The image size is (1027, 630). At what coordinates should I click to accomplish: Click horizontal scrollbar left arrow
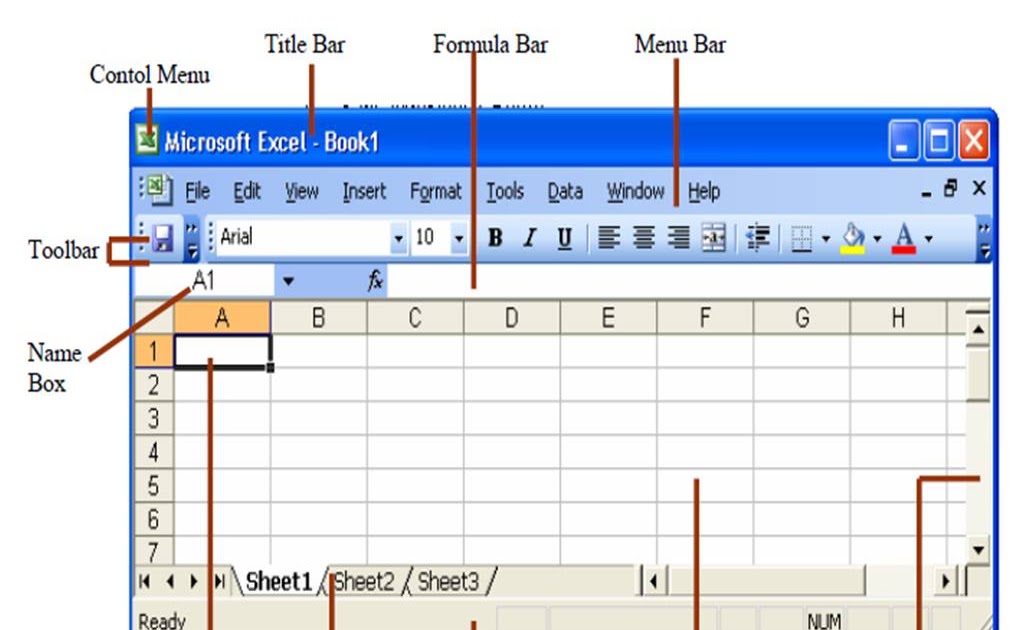[x=653, y=581]
